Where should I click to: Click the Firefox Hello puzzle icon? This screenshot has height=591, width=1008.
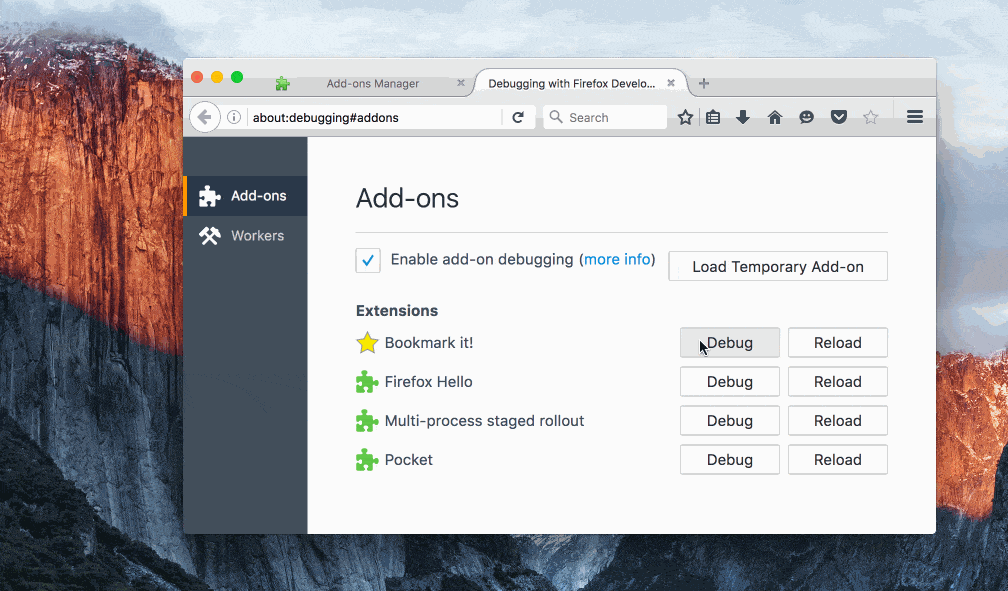tap(367, 382)
